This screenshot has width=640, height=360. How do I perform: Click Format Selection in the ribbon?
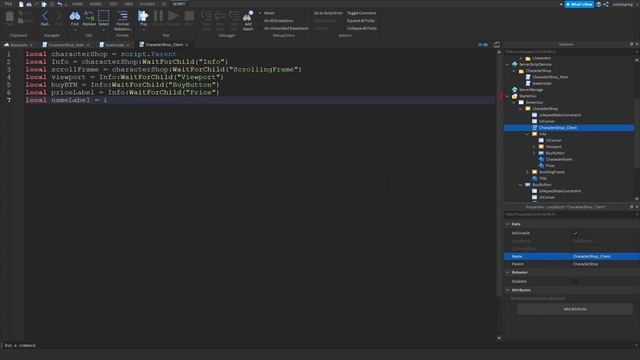click(x=122, y=20)
